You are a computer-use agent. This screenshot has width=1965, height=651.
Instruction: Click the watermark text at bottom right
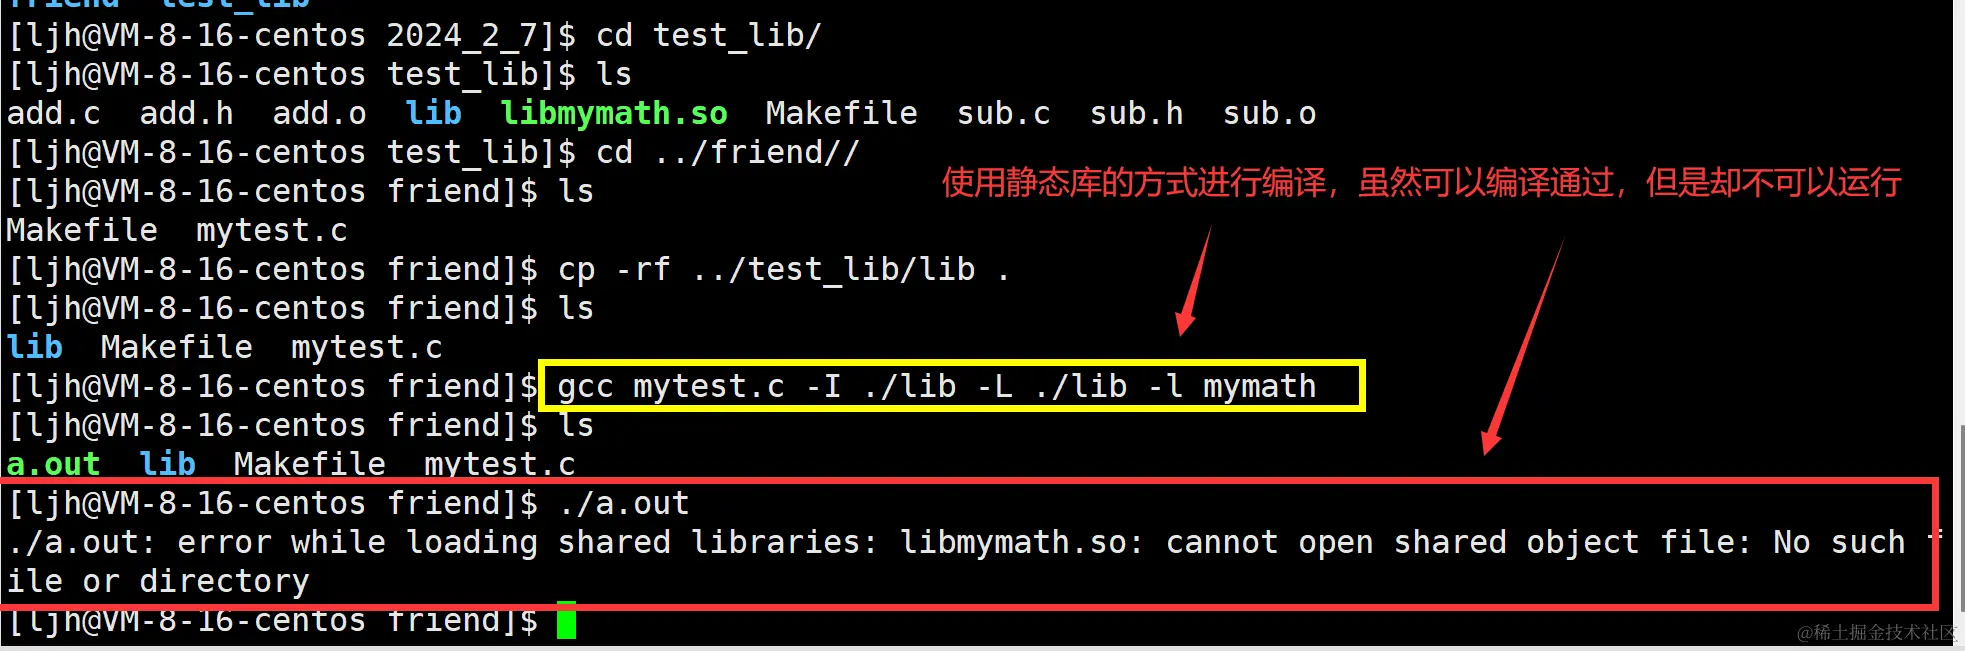pyautogui.click(x=1876, y=632)
